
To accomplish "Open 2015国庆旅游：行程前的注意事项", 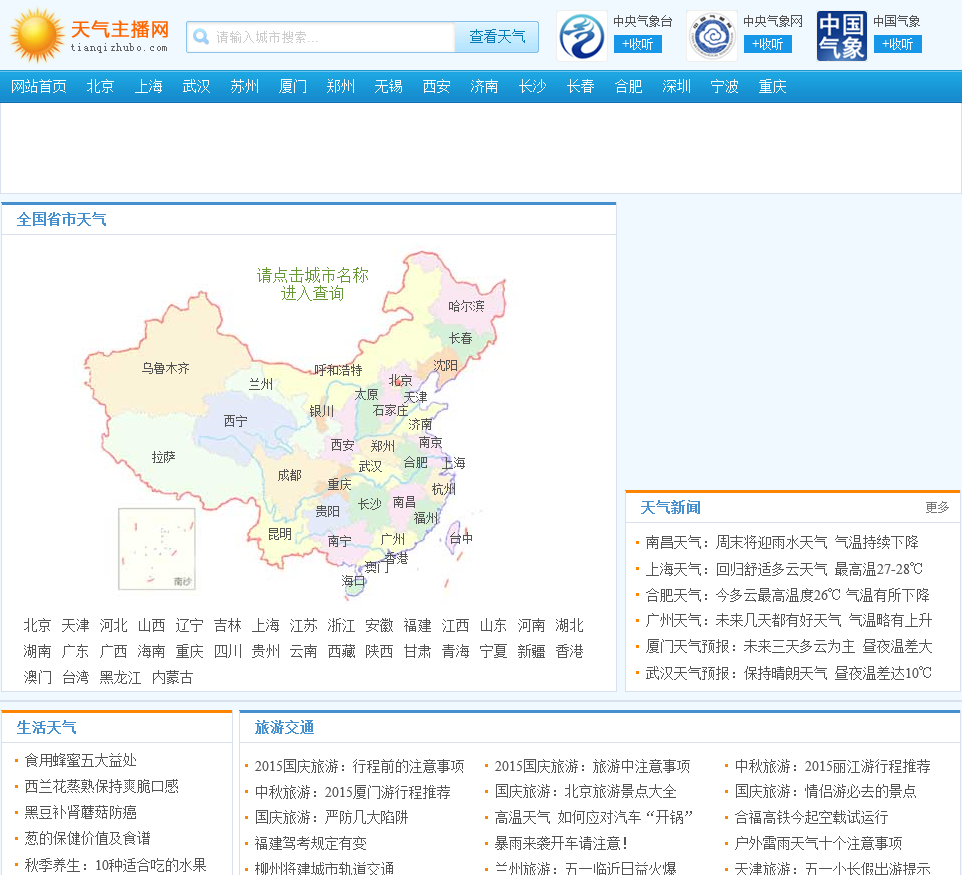I will coord(360,766).
